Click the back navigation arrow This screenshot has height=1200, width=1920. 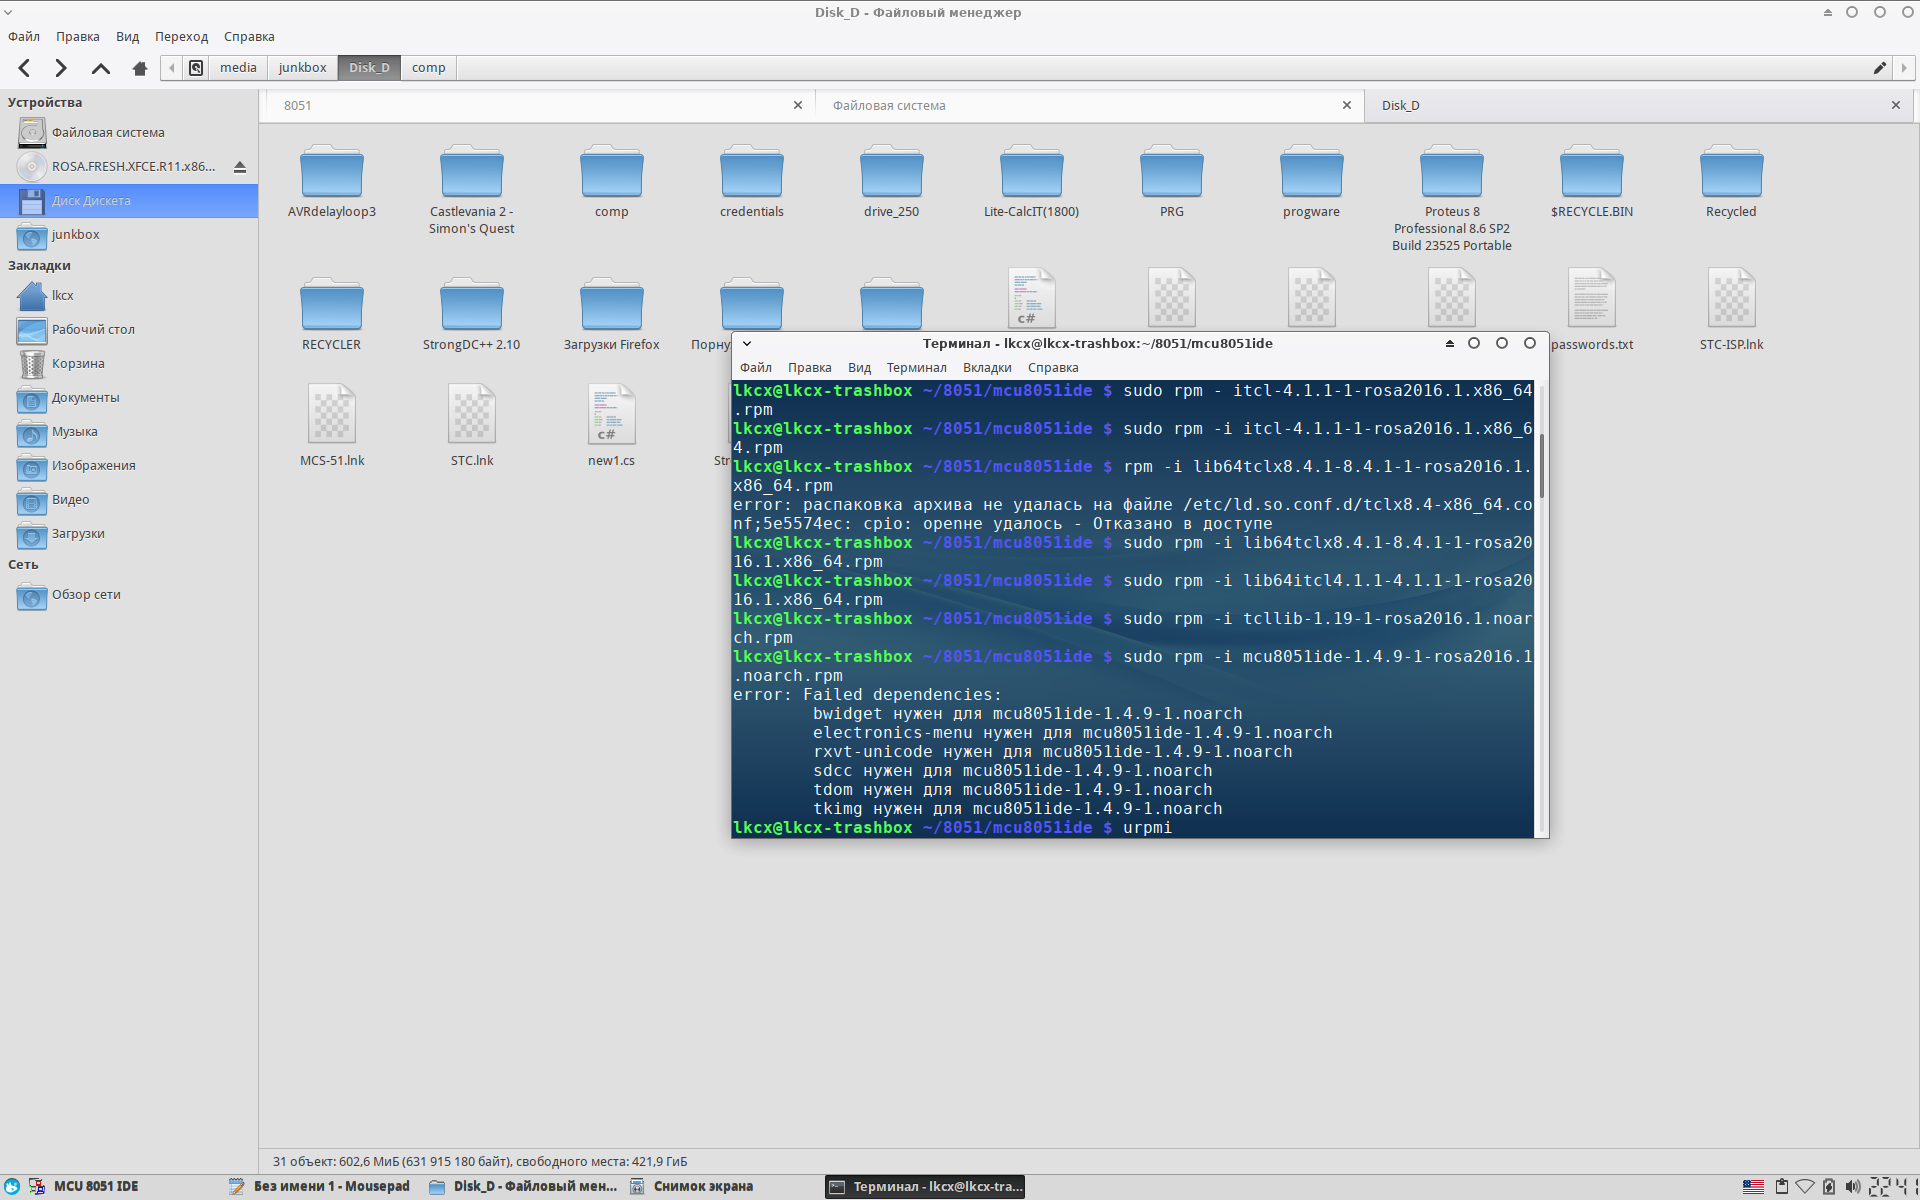tap(25, 68)
